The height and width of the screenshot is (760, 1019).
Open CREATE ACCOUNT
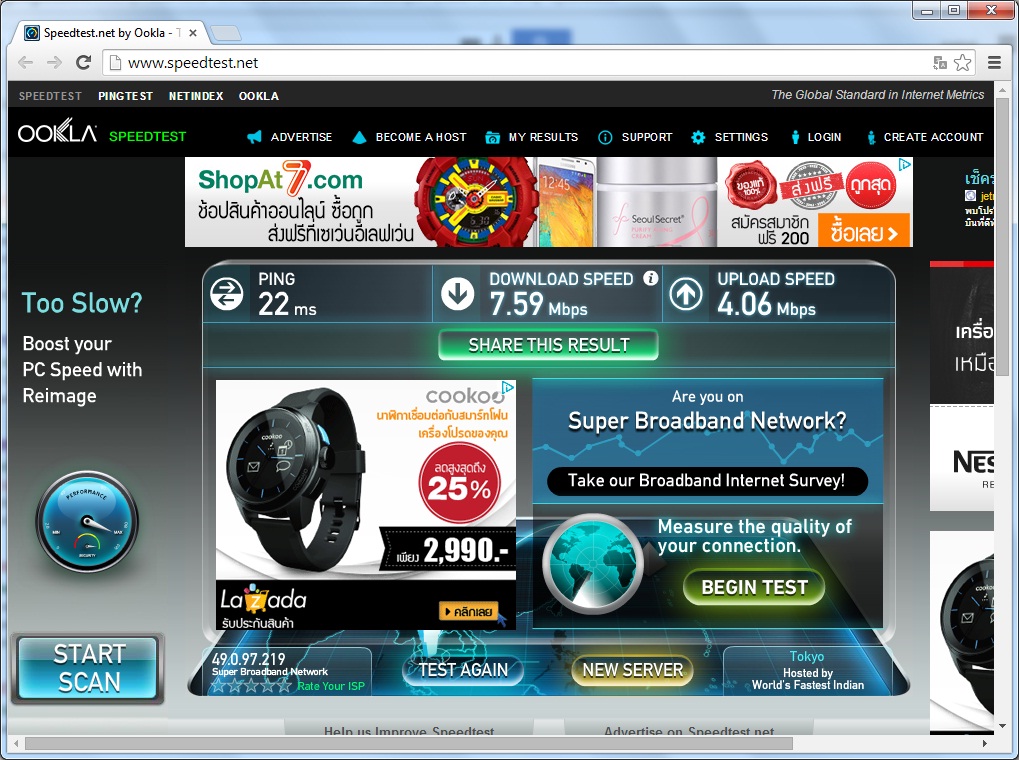933,137
